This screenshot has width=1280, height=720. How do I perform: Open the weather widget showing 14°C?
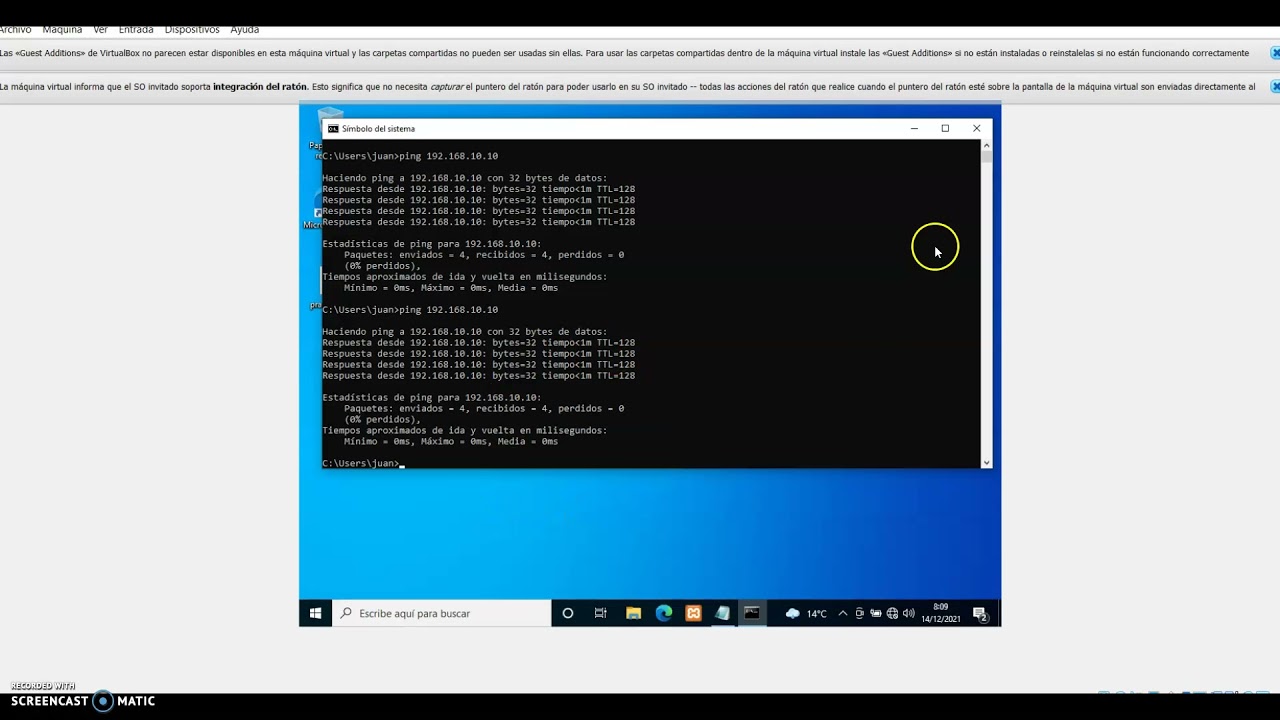[806, 613]
